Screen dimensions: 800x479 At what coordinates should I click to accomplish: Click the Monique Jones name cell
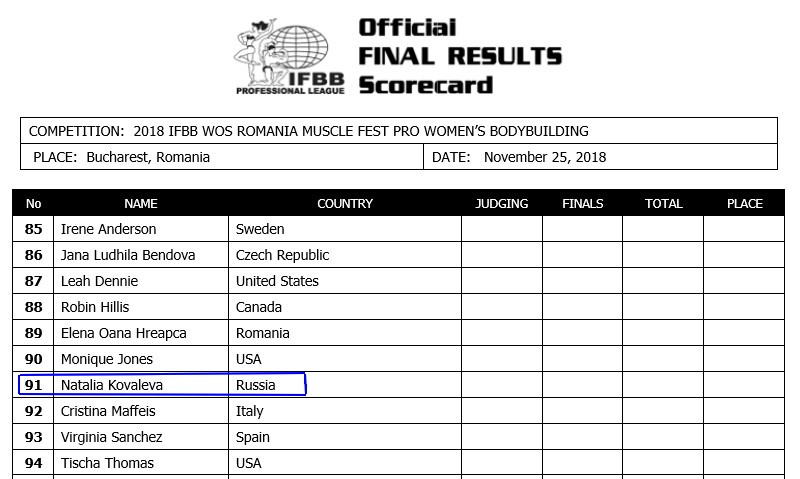tap(141, 359)
